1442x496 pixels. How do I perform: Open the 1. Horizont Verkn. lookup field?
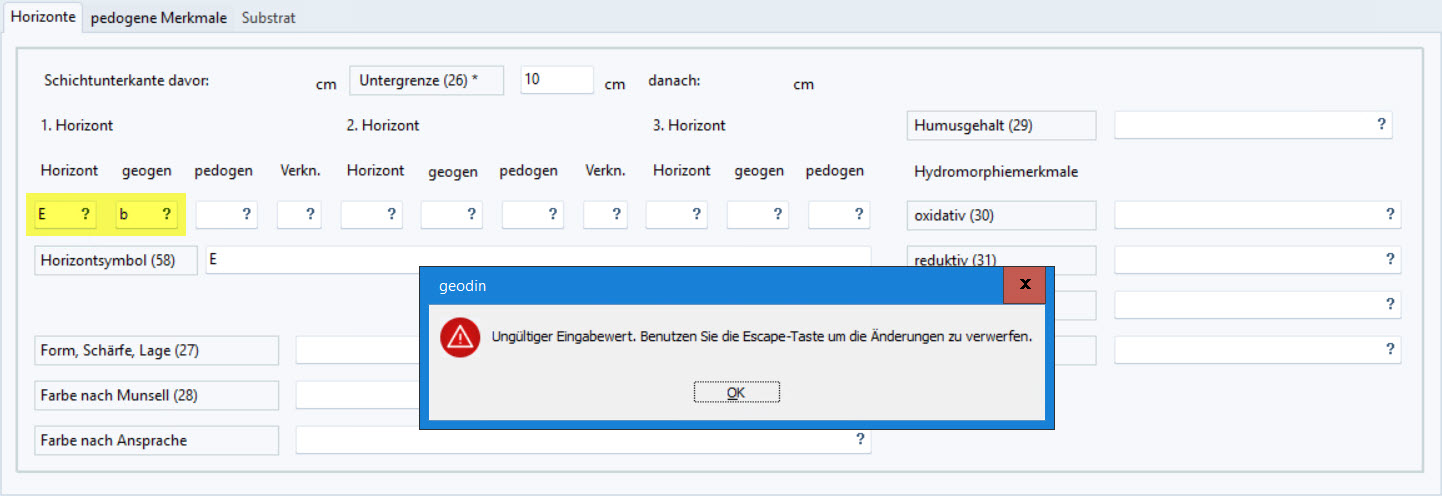click(x=299, y=214)
